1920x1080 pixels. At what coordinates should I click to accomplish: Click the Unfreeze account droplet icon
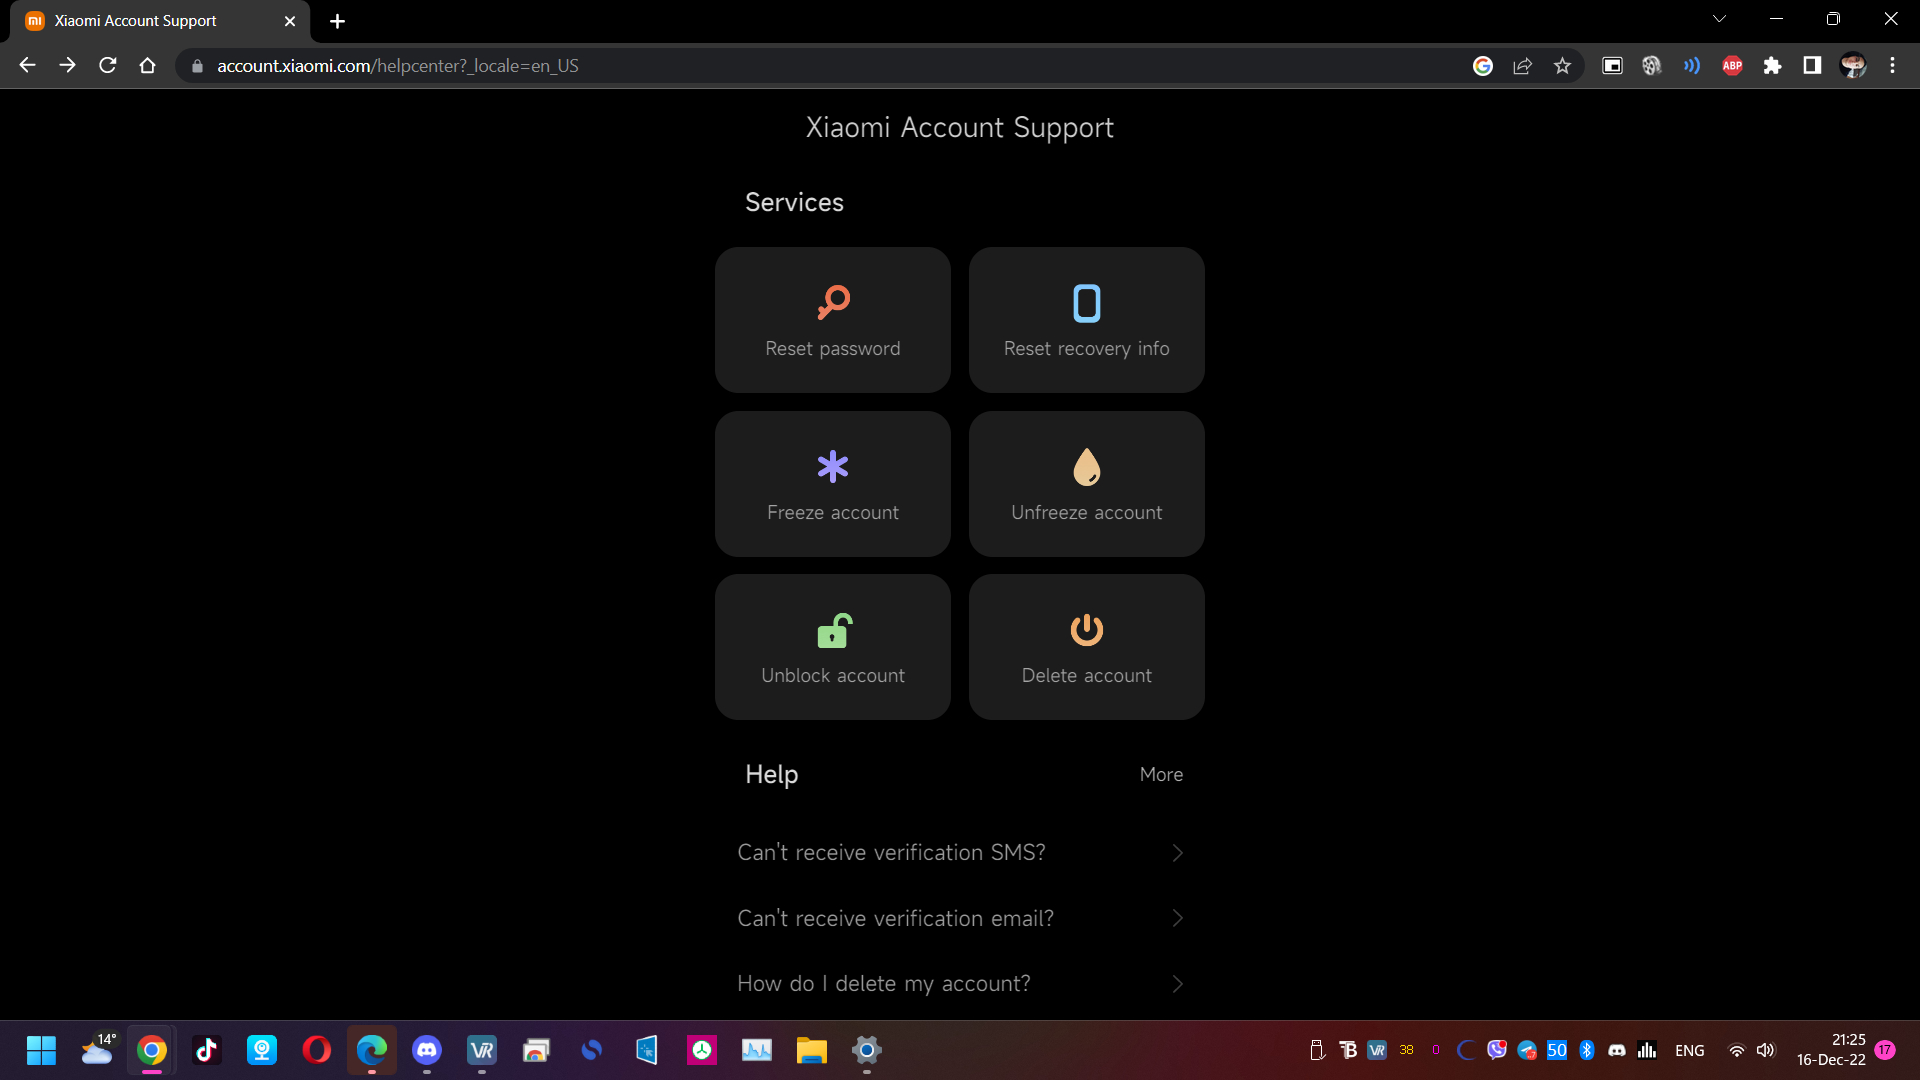click(x=1086, y=466)
